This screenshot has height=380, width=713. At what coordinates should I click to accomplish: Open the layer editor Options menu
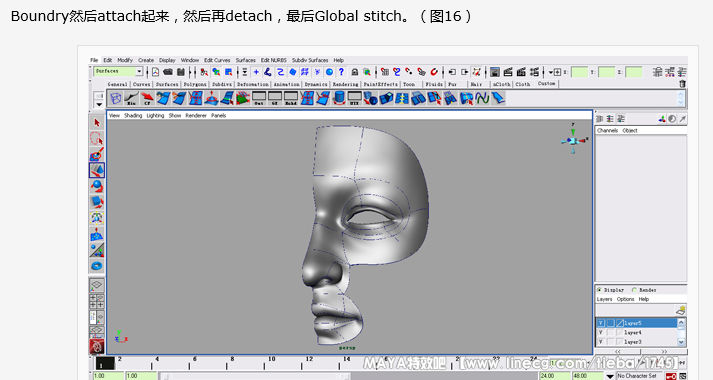pyautogui.click(x=626, y=299)
